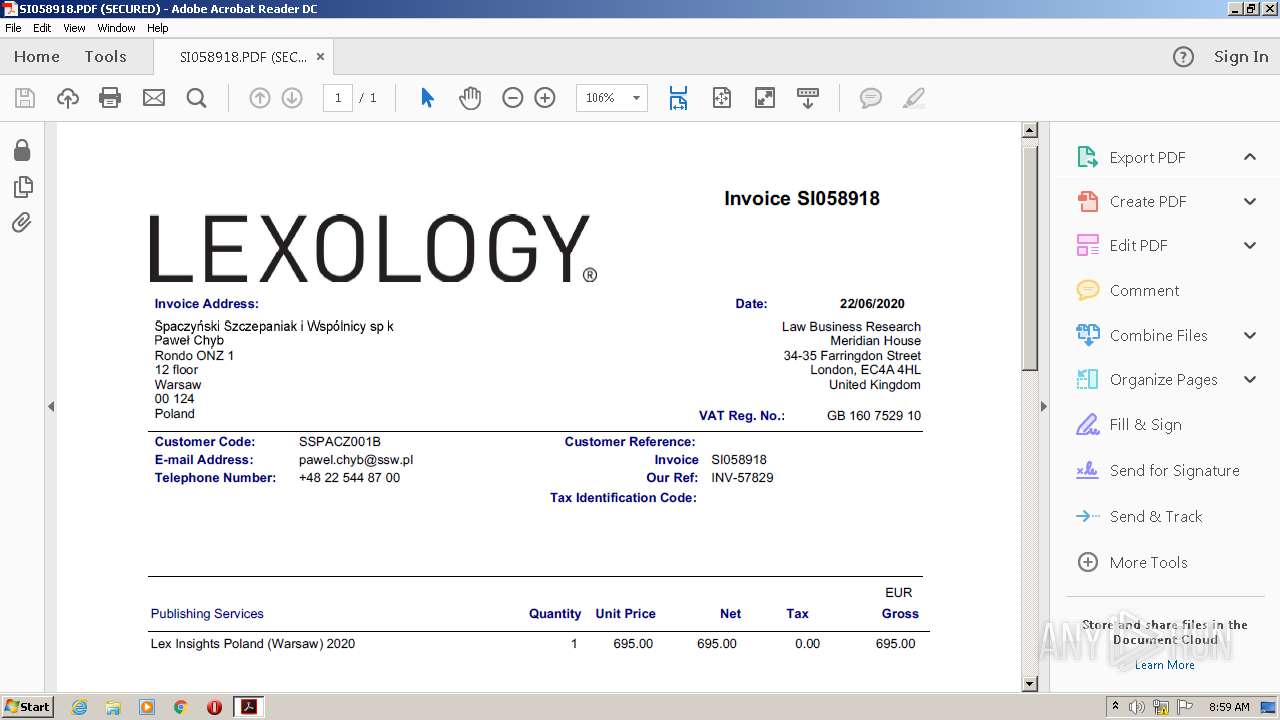Expand the Combine Files section chevron

coord(1250,336)
